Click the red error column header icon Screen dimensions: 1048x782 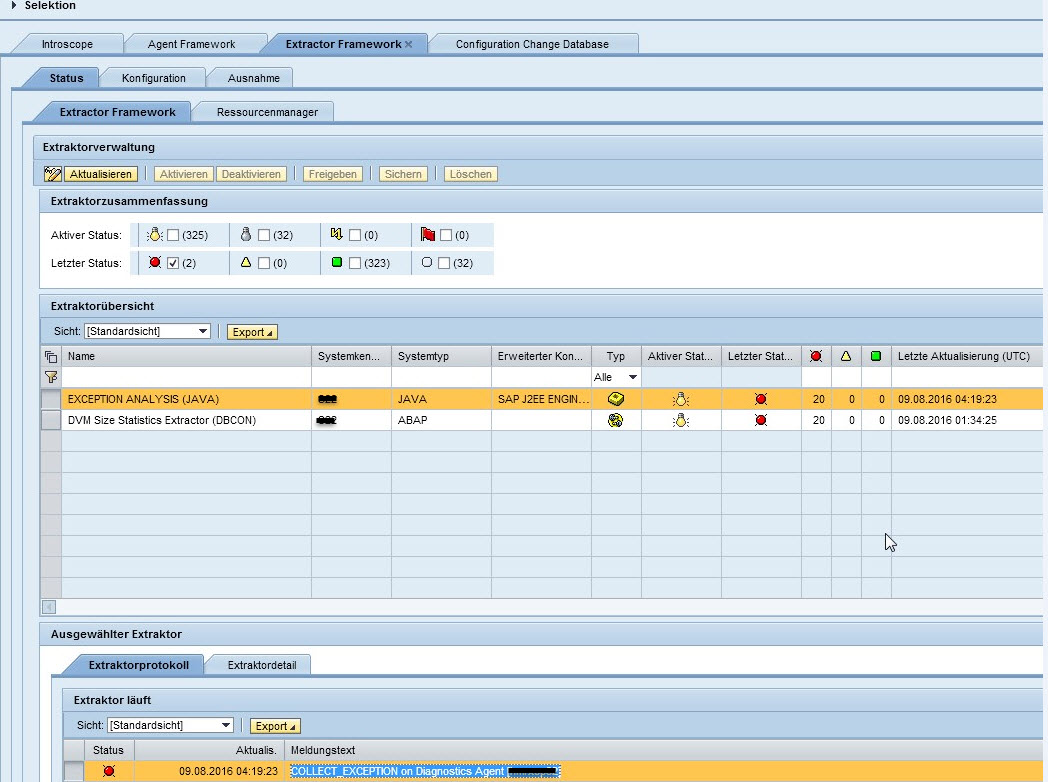coord(816,356)
